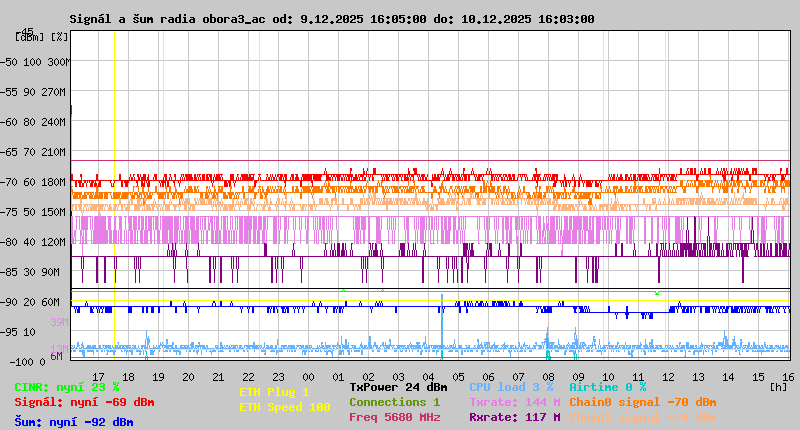Viewport: 800px width, 430px height.
Task: Click hour label 13 on time axis
Action: pyautogui.click(x=698, y=377)
